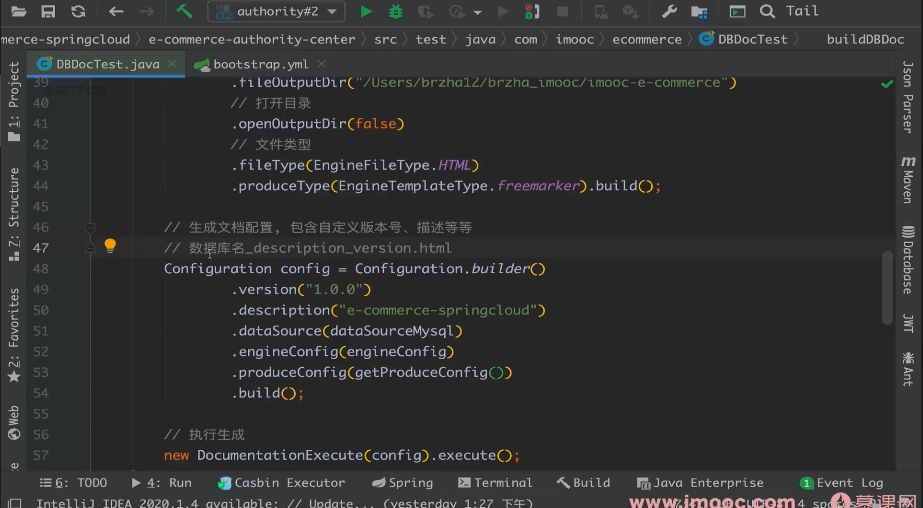Screen dimensions: 923x508
Task: Click the Synchronize refresh icon
Action: click(x=78, y=12)
